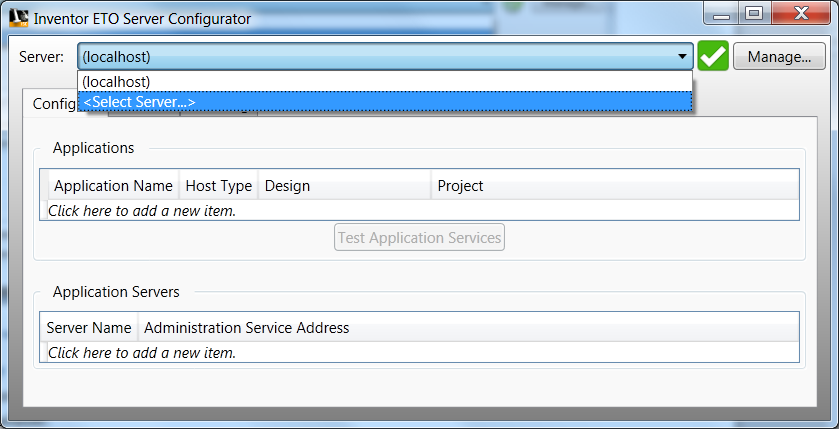
Task: Maximize the Server Configurator window
Action: click(x=754, y=14)
